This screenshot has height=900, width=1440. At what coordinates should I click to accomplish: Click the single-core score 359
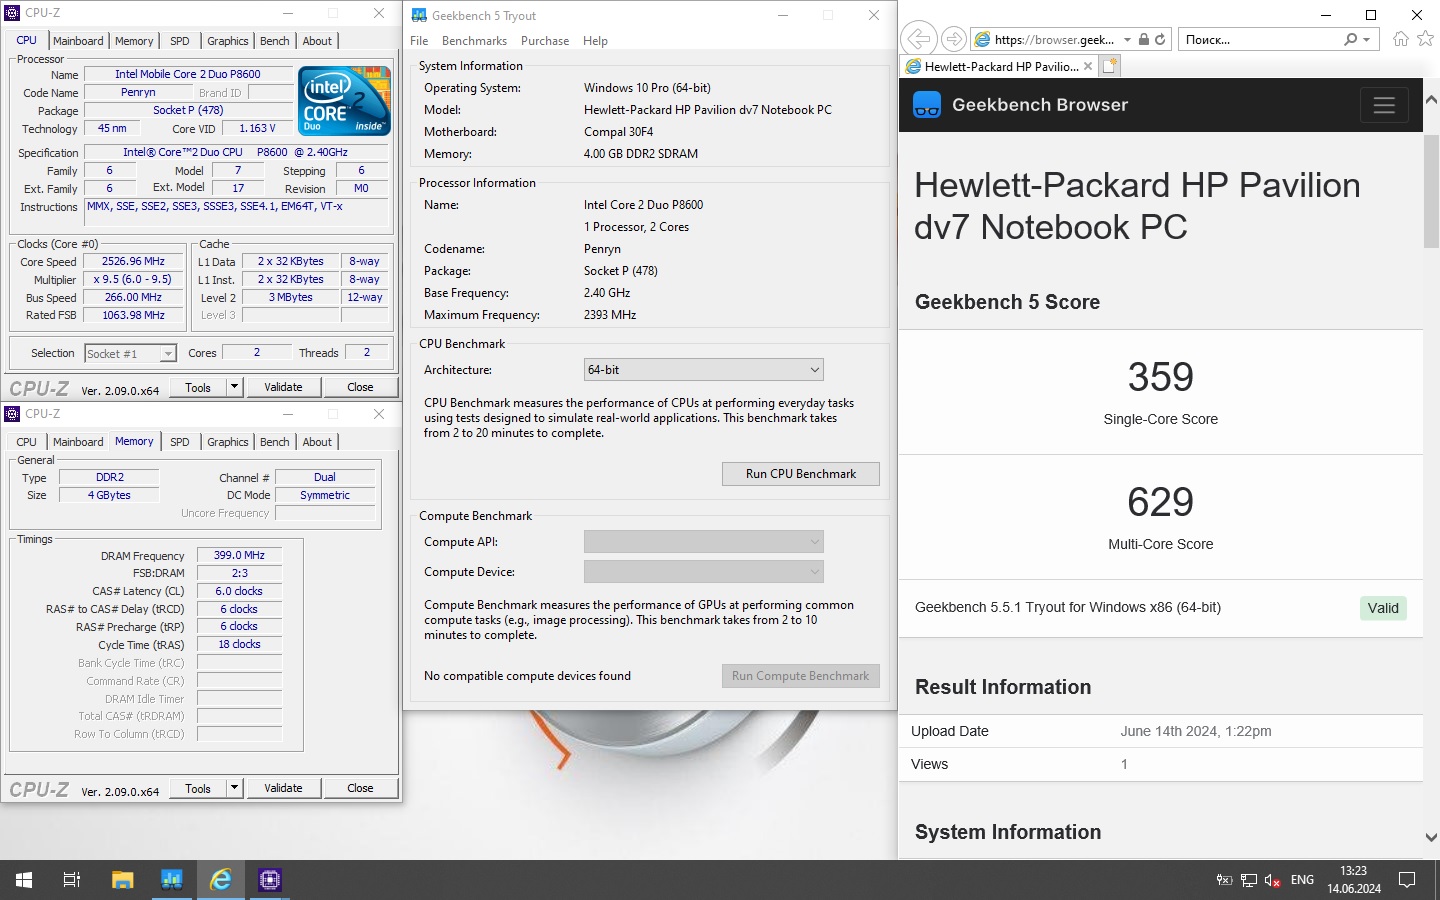coord(1160,377)
